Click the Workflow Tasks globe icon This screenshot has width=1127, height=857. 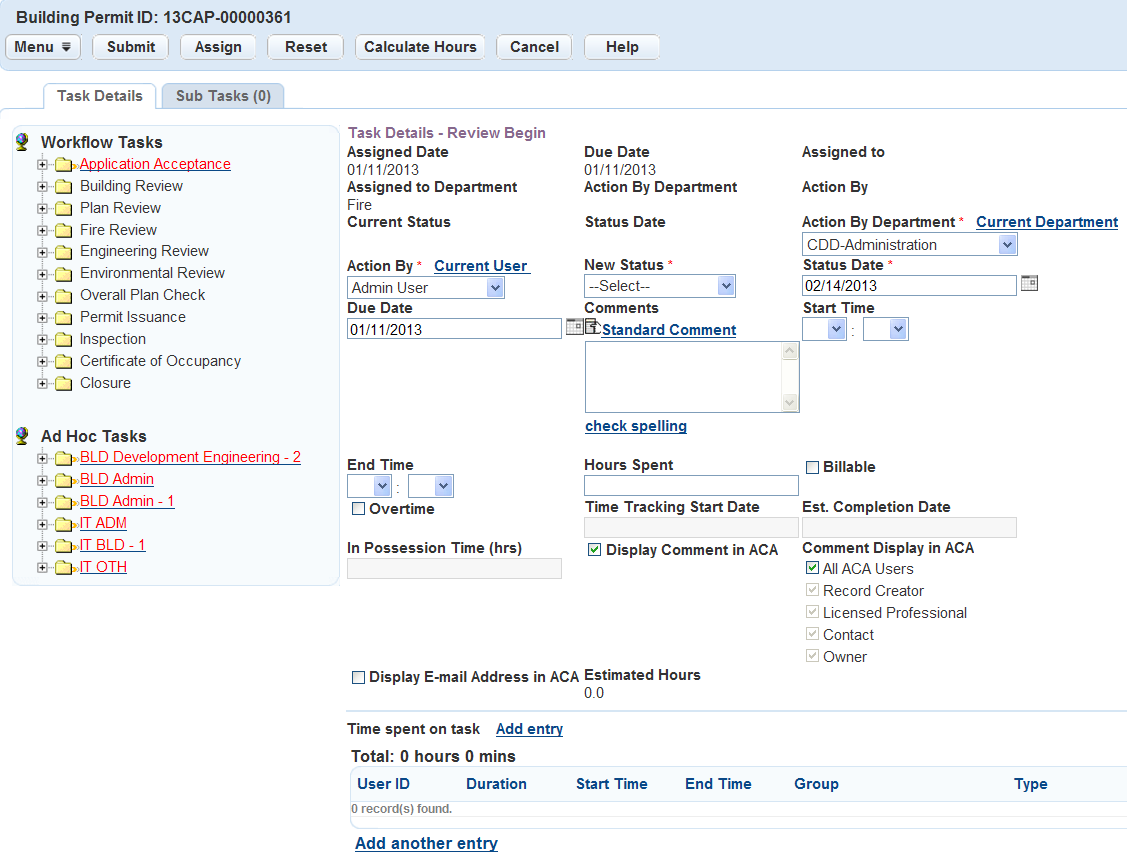[23, 142]
